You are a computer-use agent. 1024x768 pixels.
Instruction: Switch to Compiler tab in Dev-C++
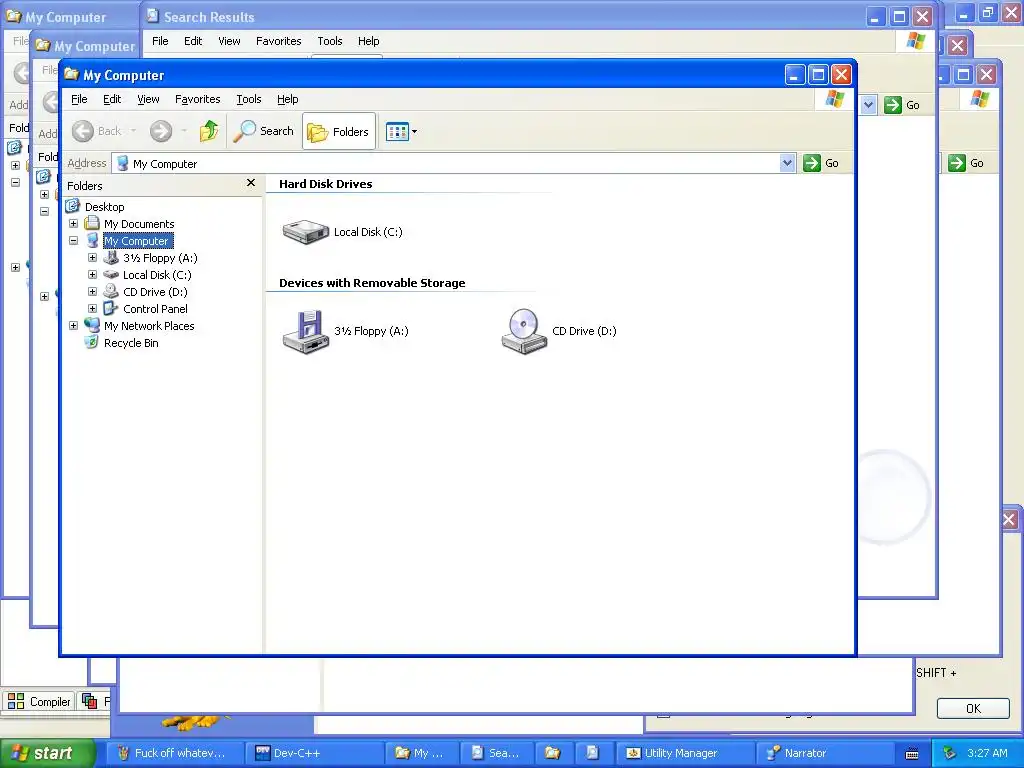[x=39, y=701]
